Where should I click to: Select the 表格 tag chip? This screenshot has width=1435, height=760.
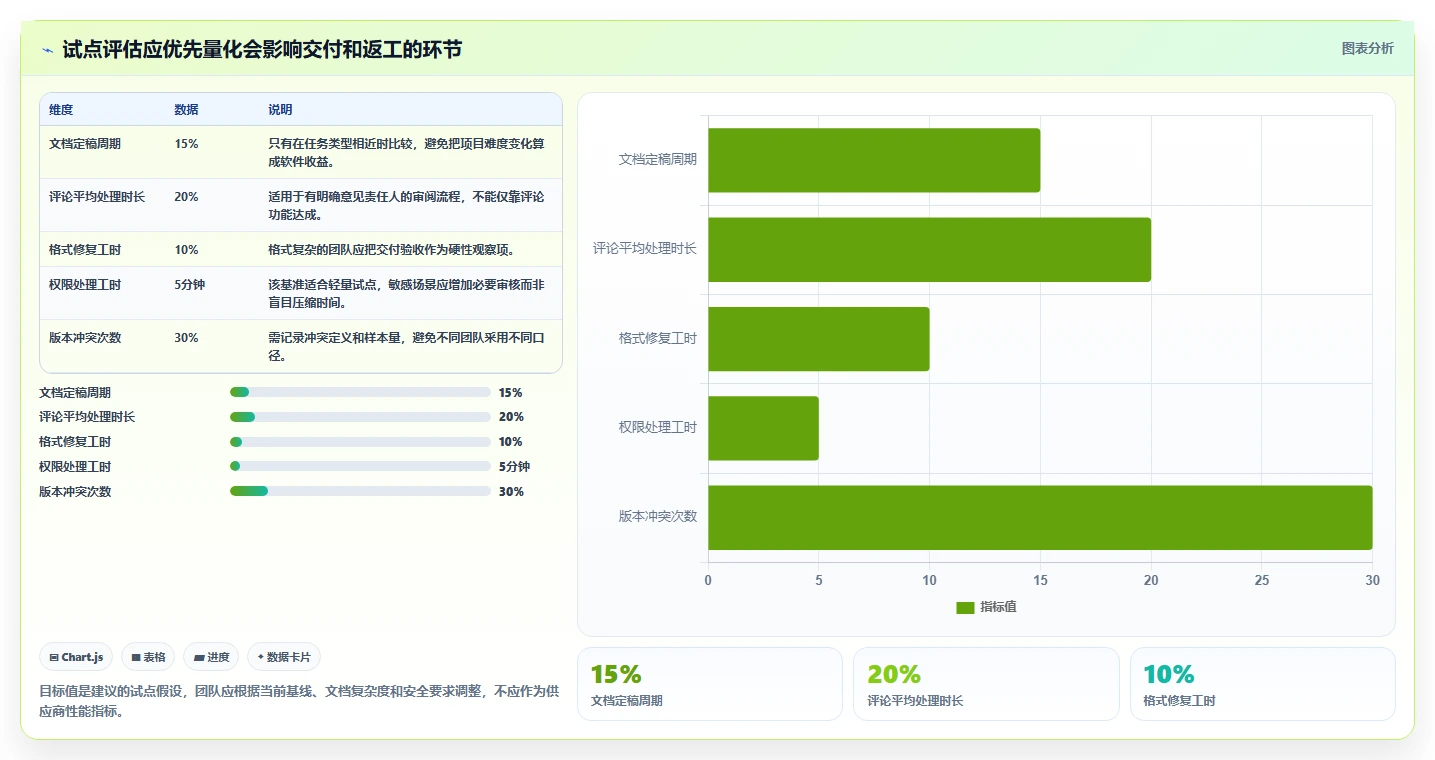(x=148, y=657)
